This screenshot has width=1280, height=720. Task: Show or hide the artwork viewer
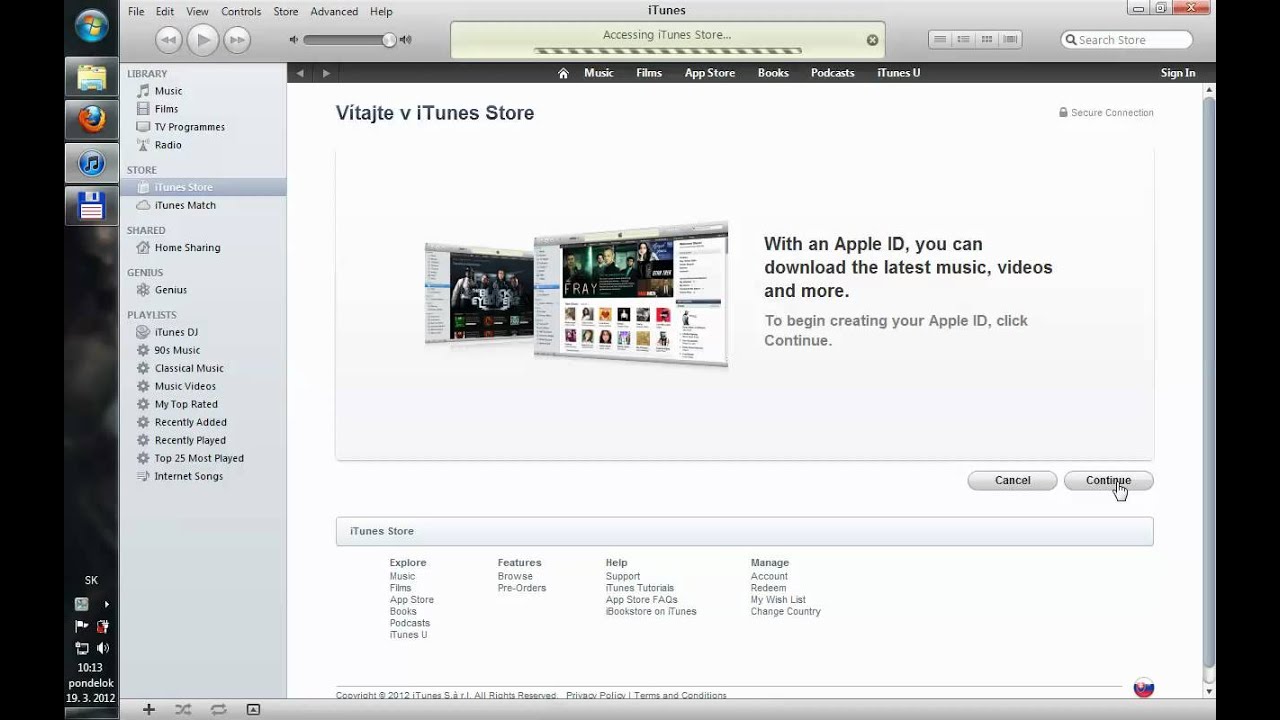click(253, 709)
